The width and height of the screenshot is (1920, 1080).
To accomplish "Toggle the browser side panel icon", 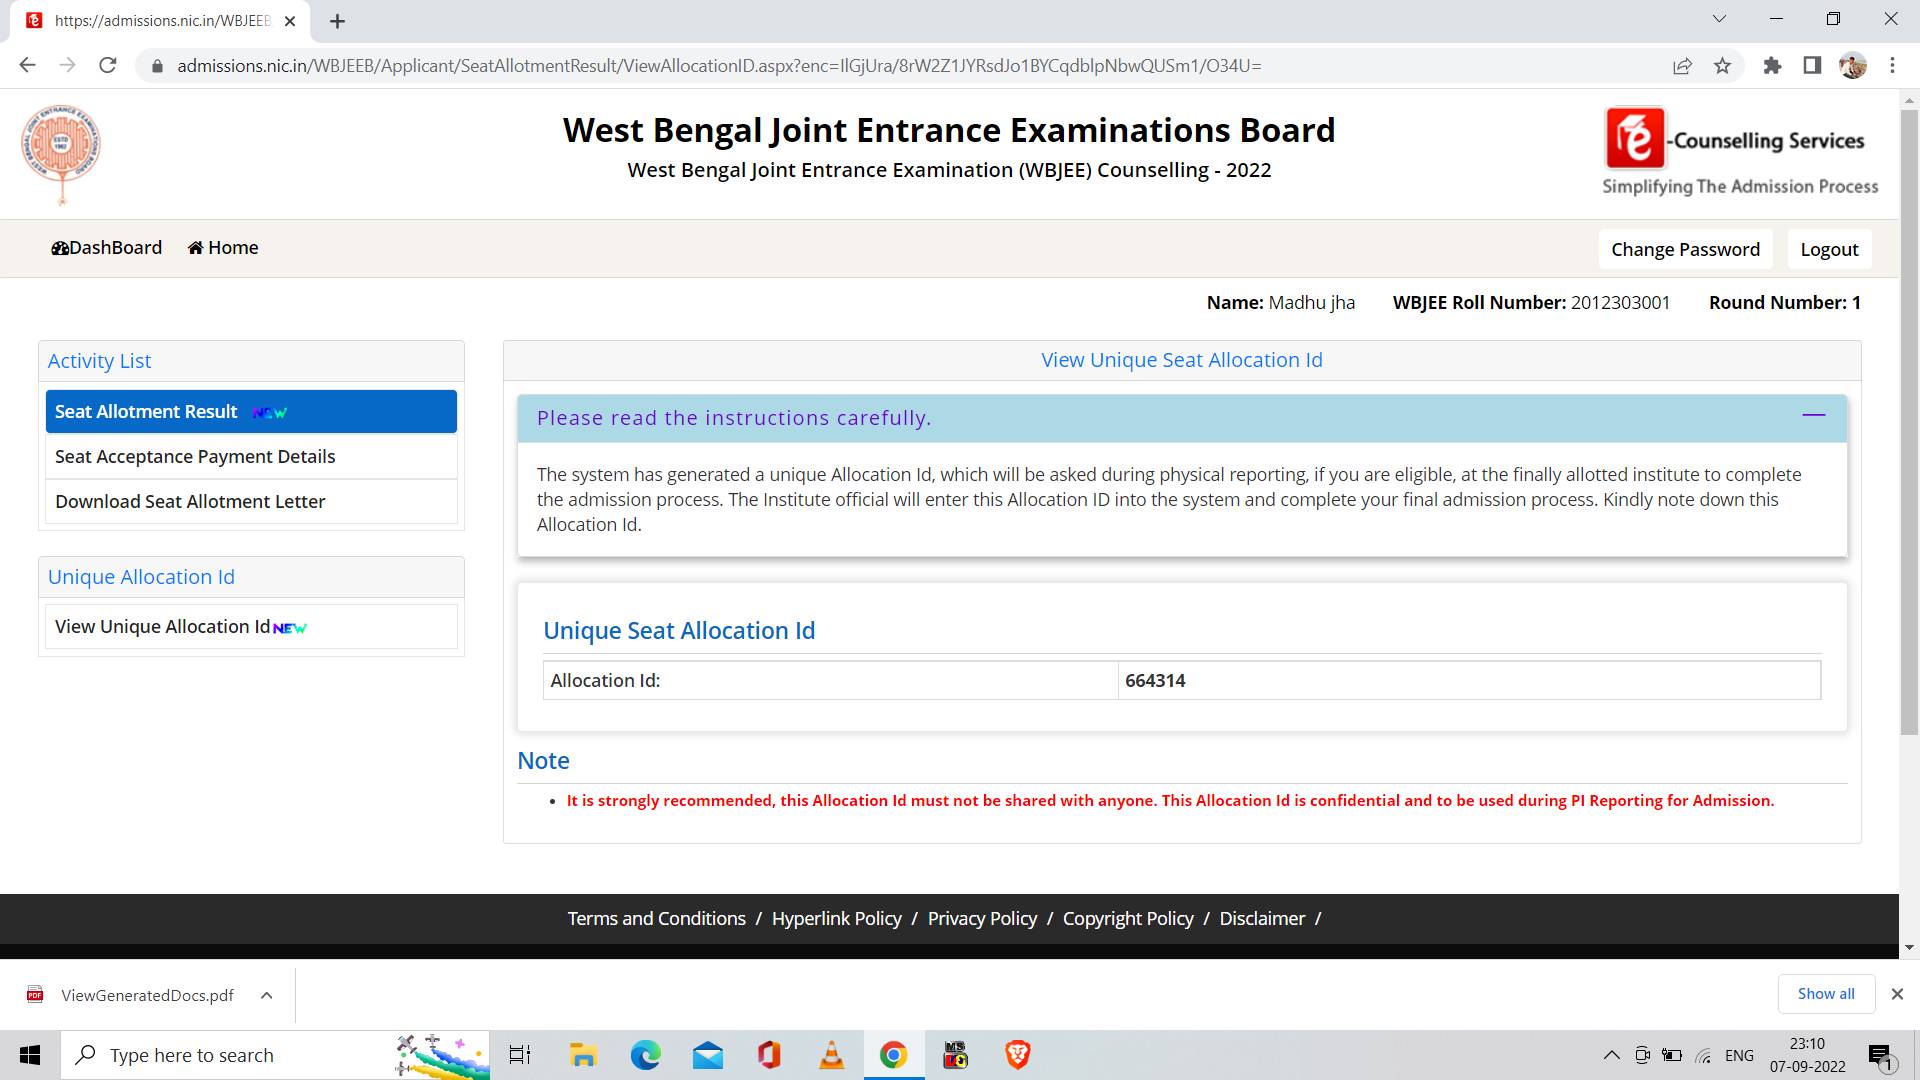I will [x=1812, y=66].
